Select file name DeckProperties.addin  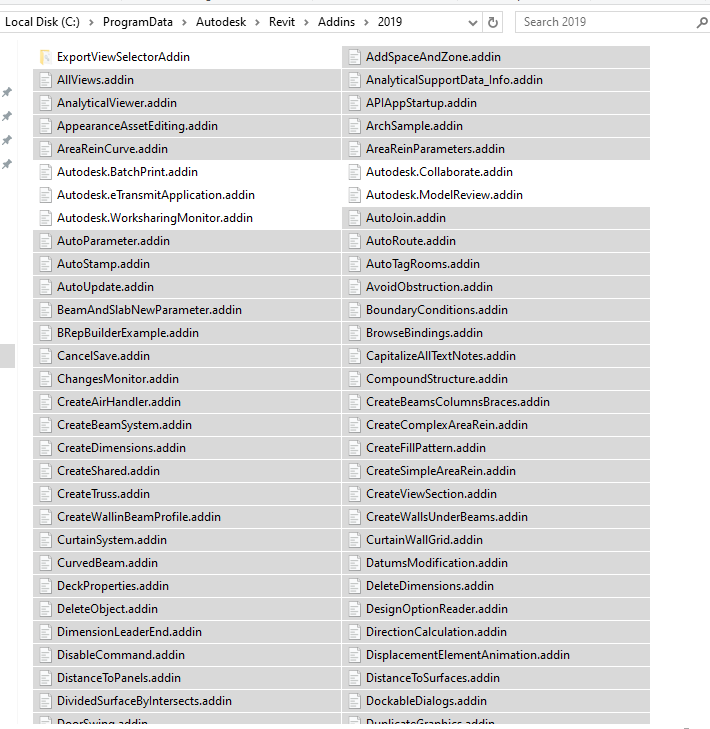coord(113,586)
